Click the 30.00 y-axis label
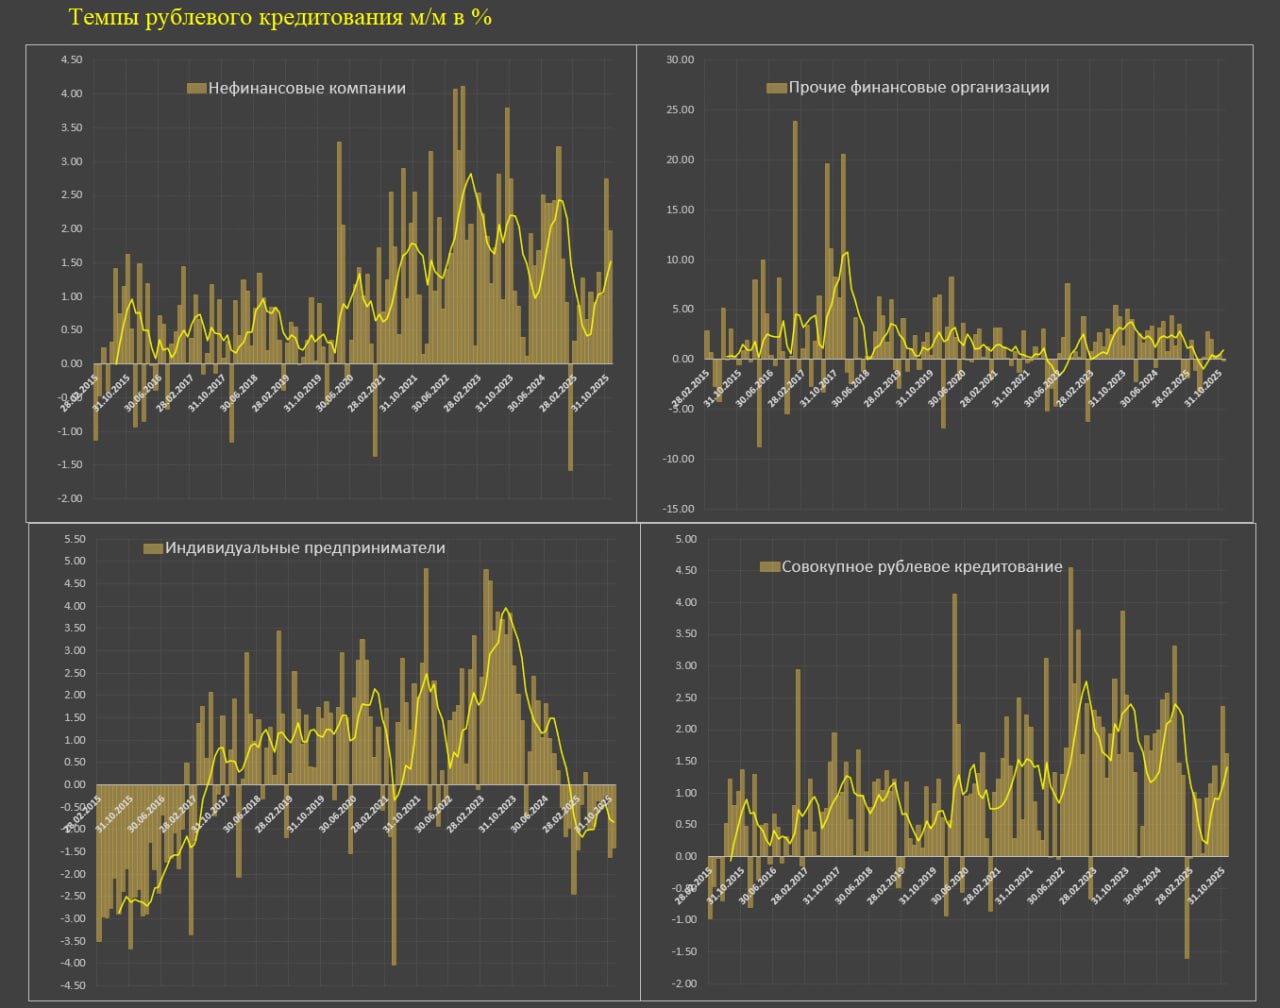Screen dimensions: 1280x1008 [x=679, y=60]
